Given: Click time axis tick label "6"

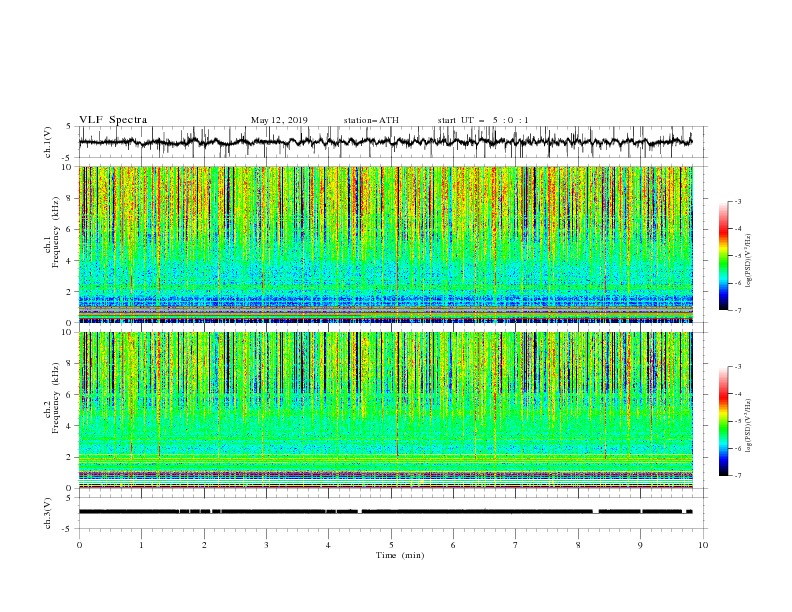Looking at the screenshot, I should point(453,545).
